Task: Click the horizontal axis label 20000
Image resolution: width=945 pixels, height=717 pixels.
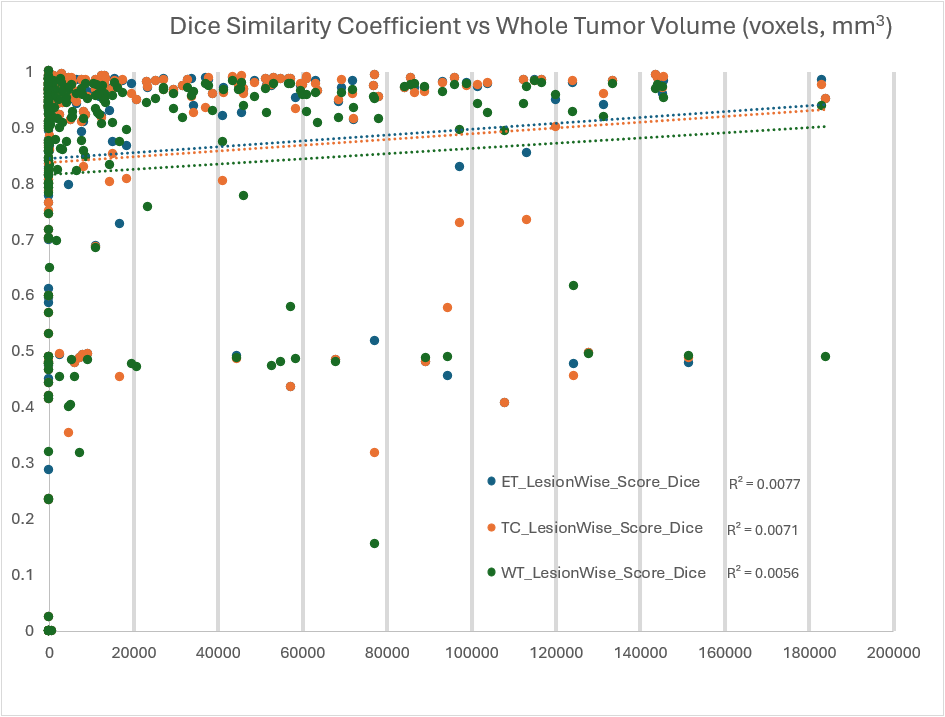Action: 134,653
